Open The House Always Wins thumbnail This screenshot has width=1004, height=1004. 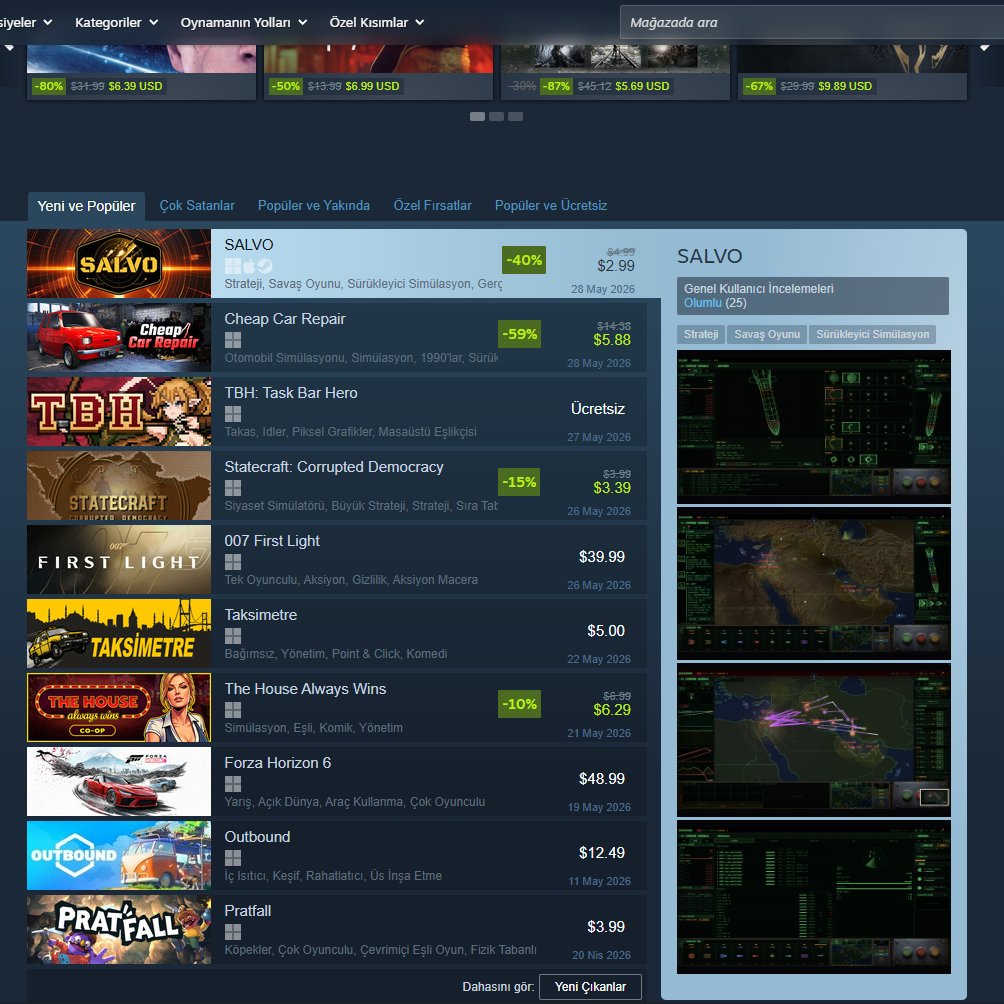[119, 707]
